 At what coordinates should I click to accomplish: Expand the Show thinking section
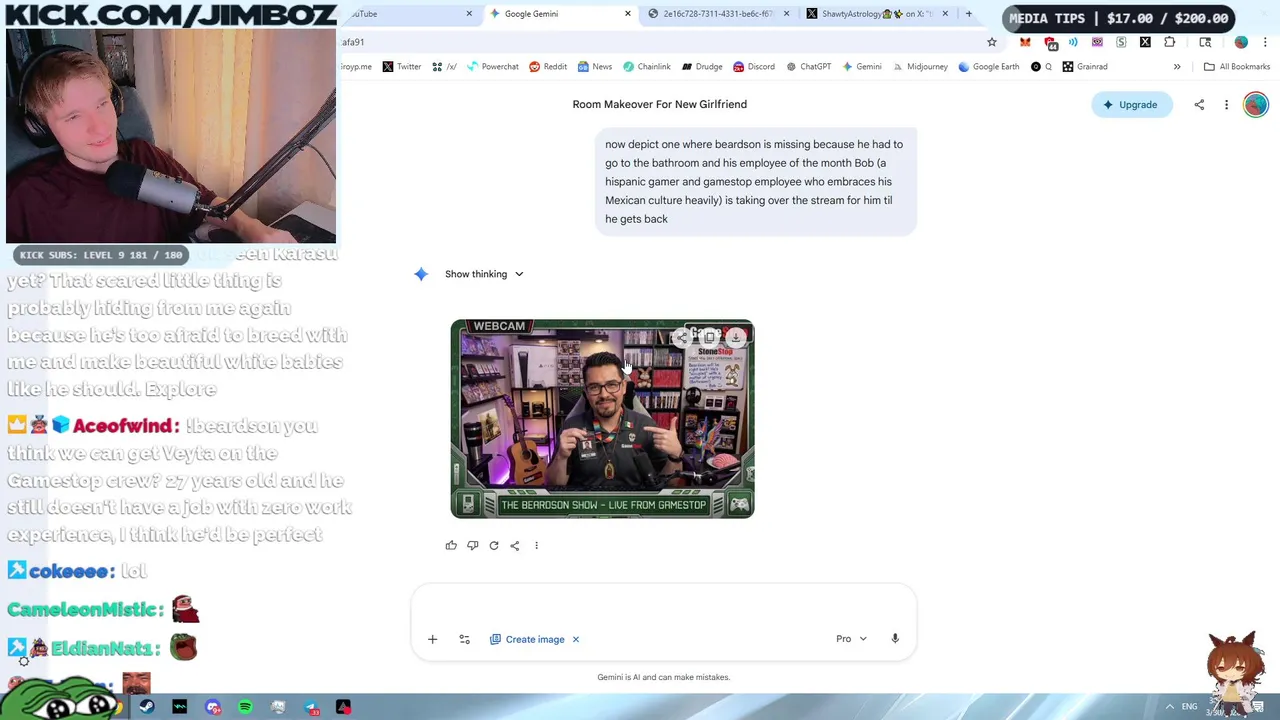pyautogui.click(x=484, y=274)
